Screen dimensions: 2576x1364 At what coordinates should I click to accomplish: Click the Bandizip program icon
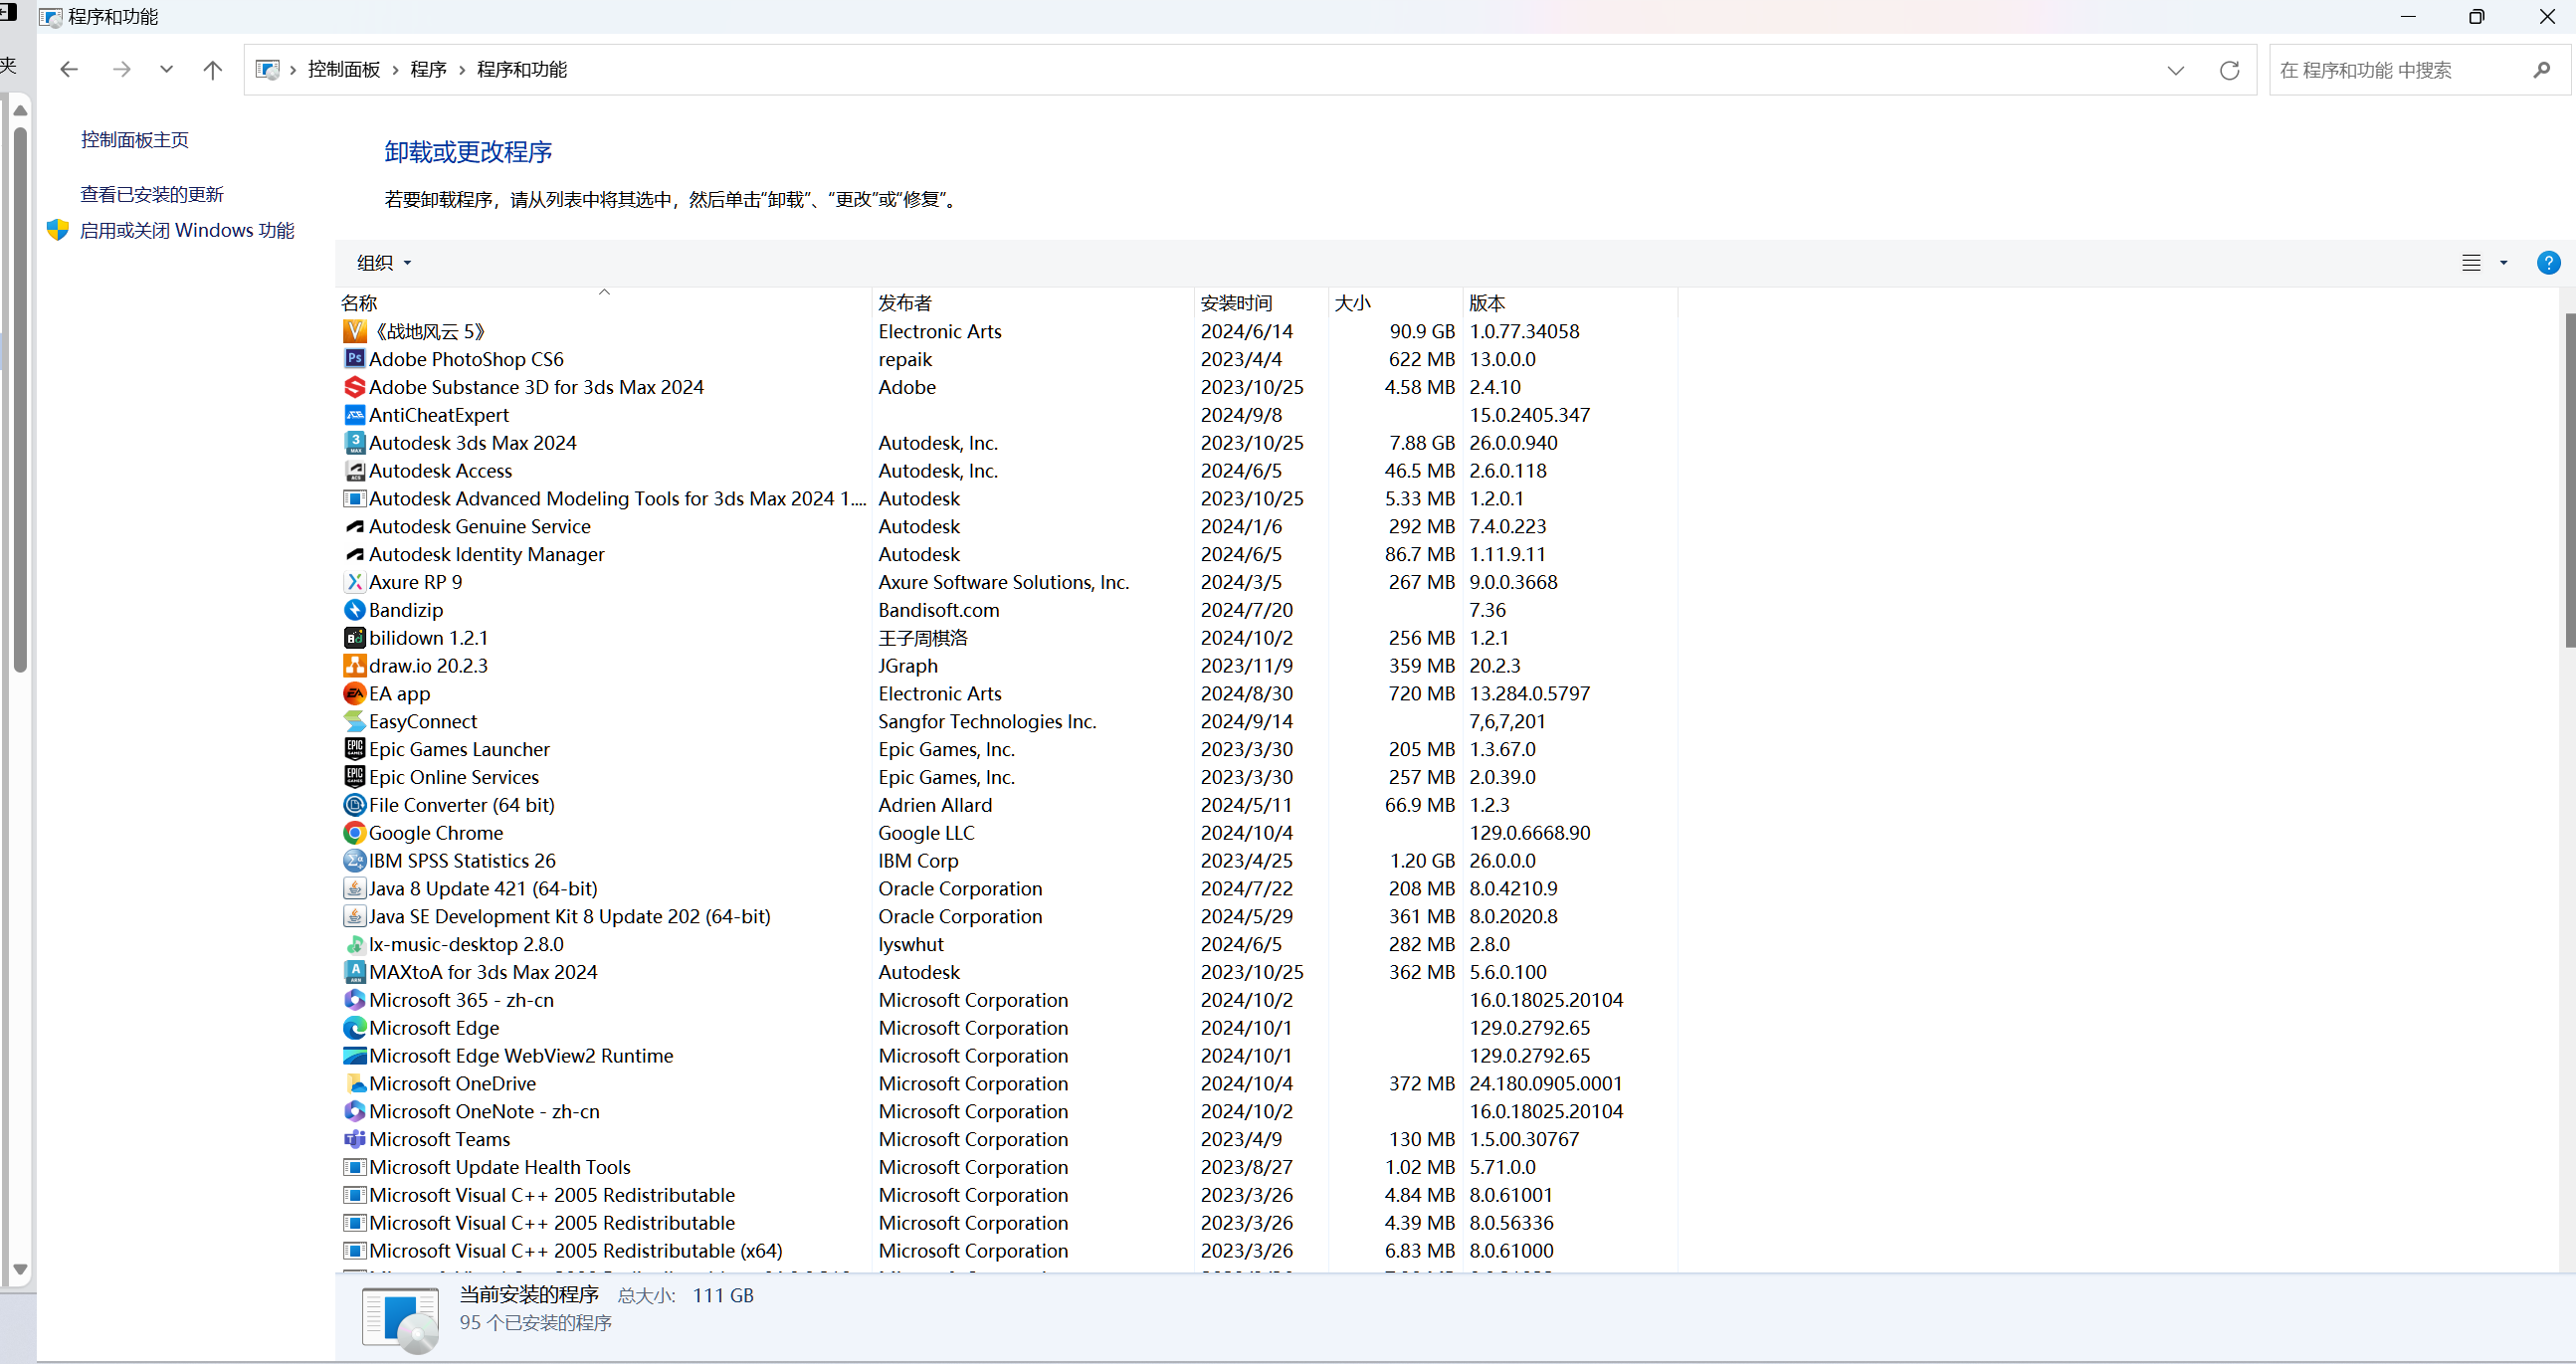click(x=354, y=610)
